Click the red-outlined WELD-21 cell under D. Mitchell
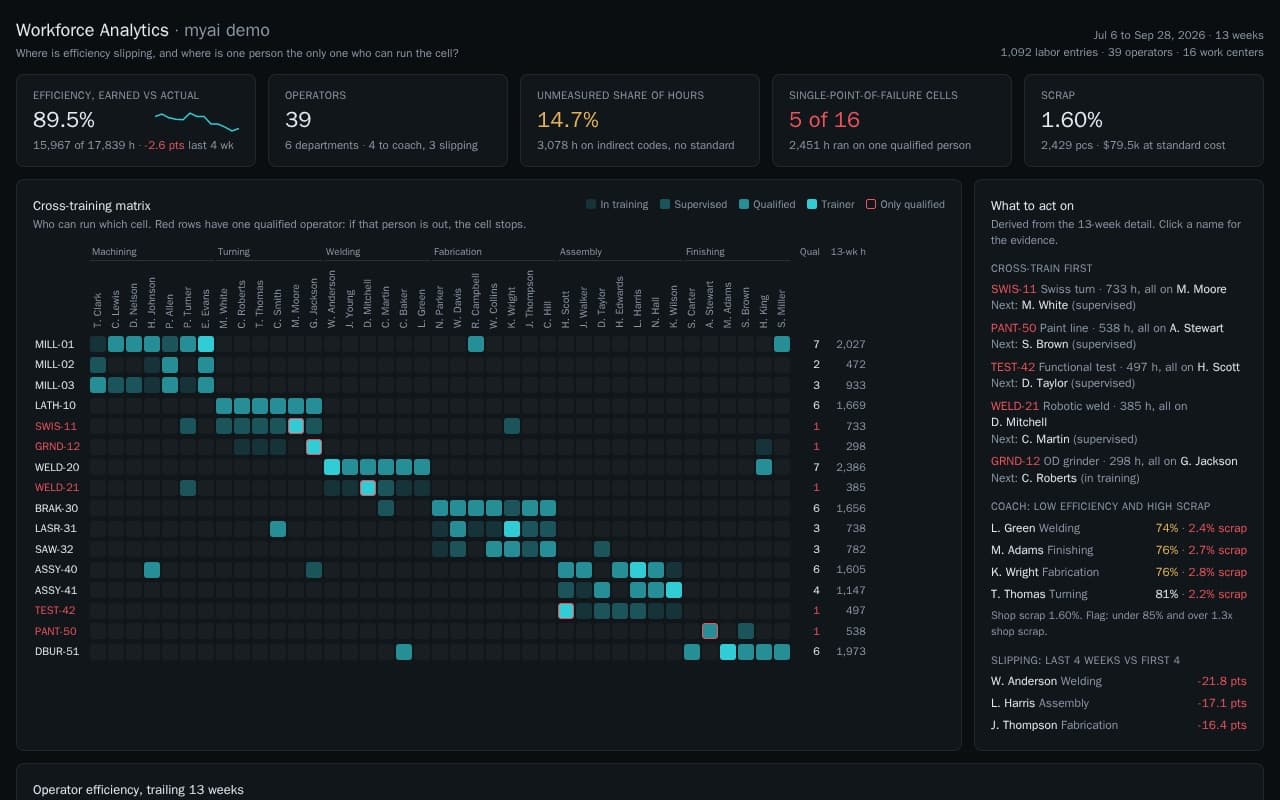The height and width of the screenshot is (800, 1280). (368, 488)
